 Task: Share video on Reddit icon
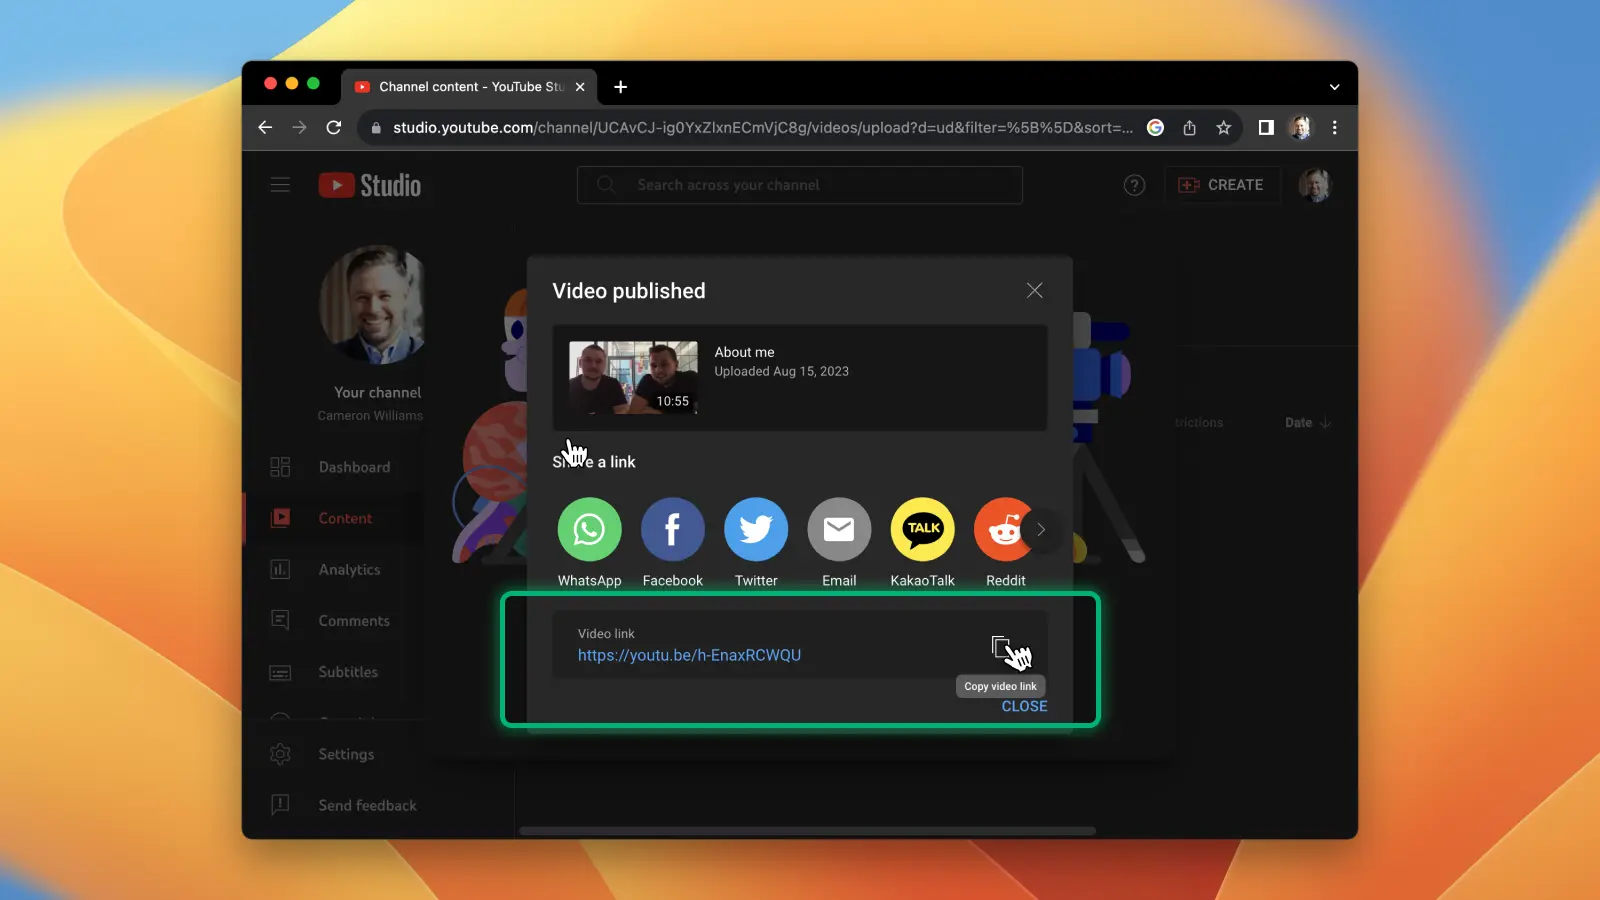[x=1002, y=529]
